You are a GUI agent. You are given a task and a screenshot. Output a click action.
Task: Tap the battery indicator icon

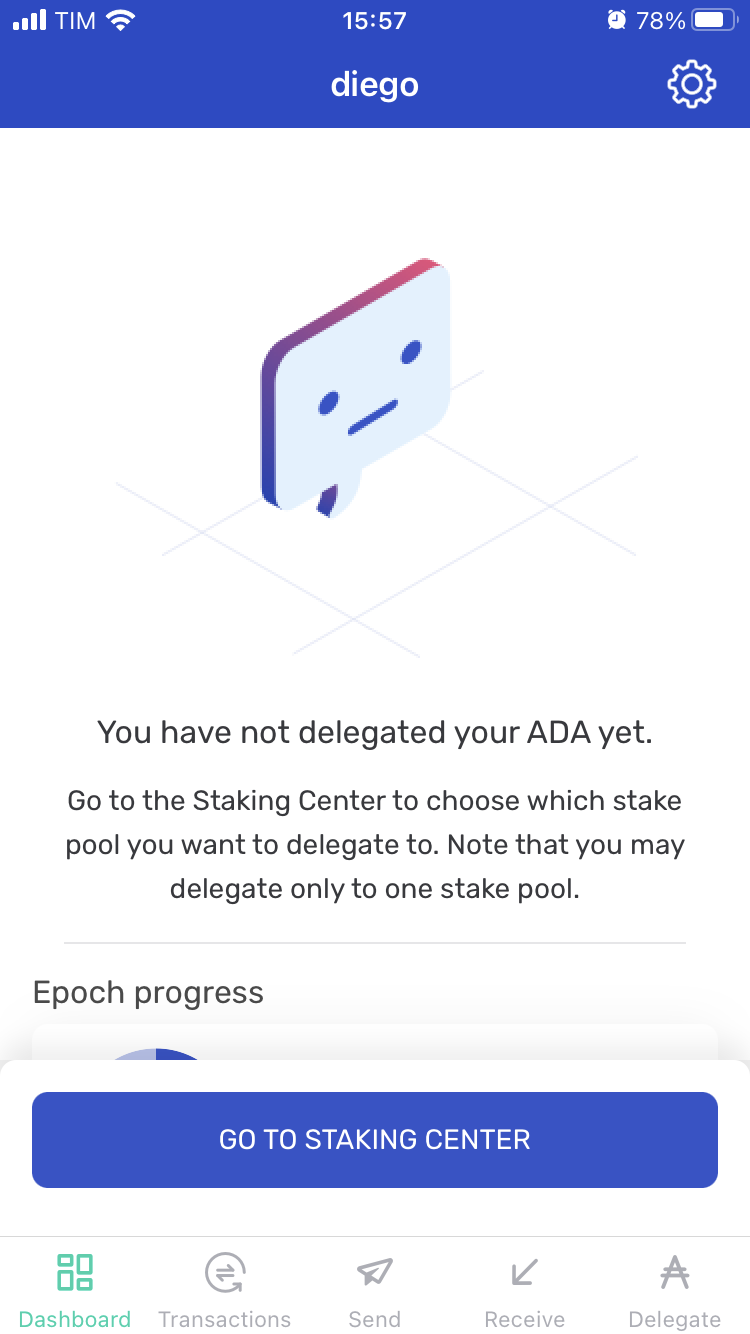tap(714, 21)
